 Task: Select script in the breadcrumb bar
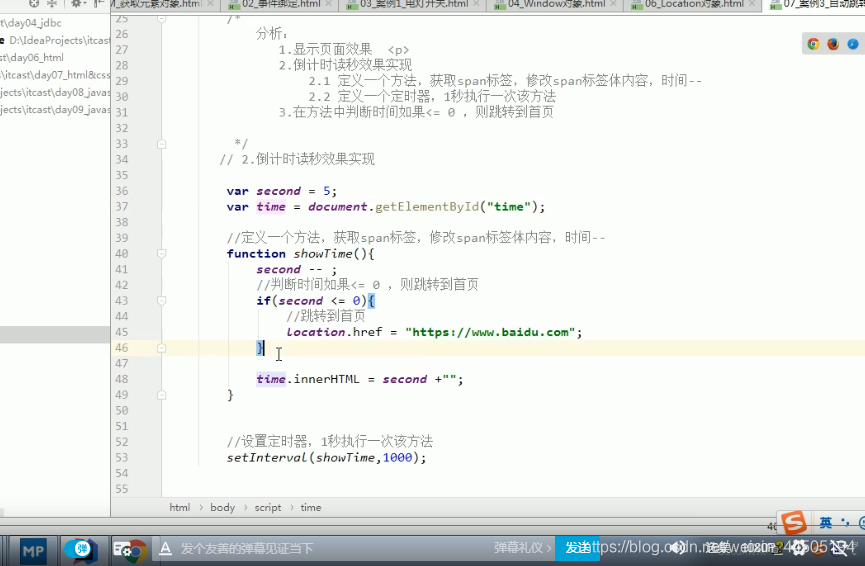pos(268,508)
